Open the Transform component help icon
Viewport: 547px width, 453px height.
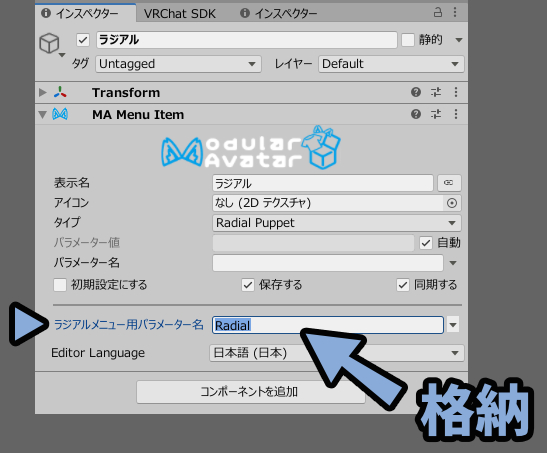coord(415,92)
